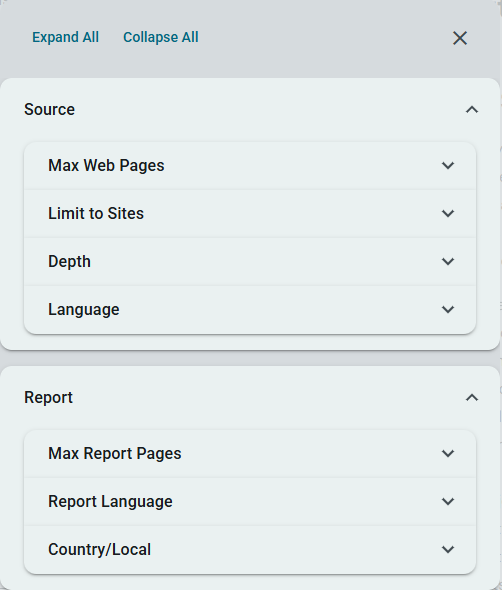Click the Max Web Pages label
502x590 pixels.
click(x=106, y=166)
